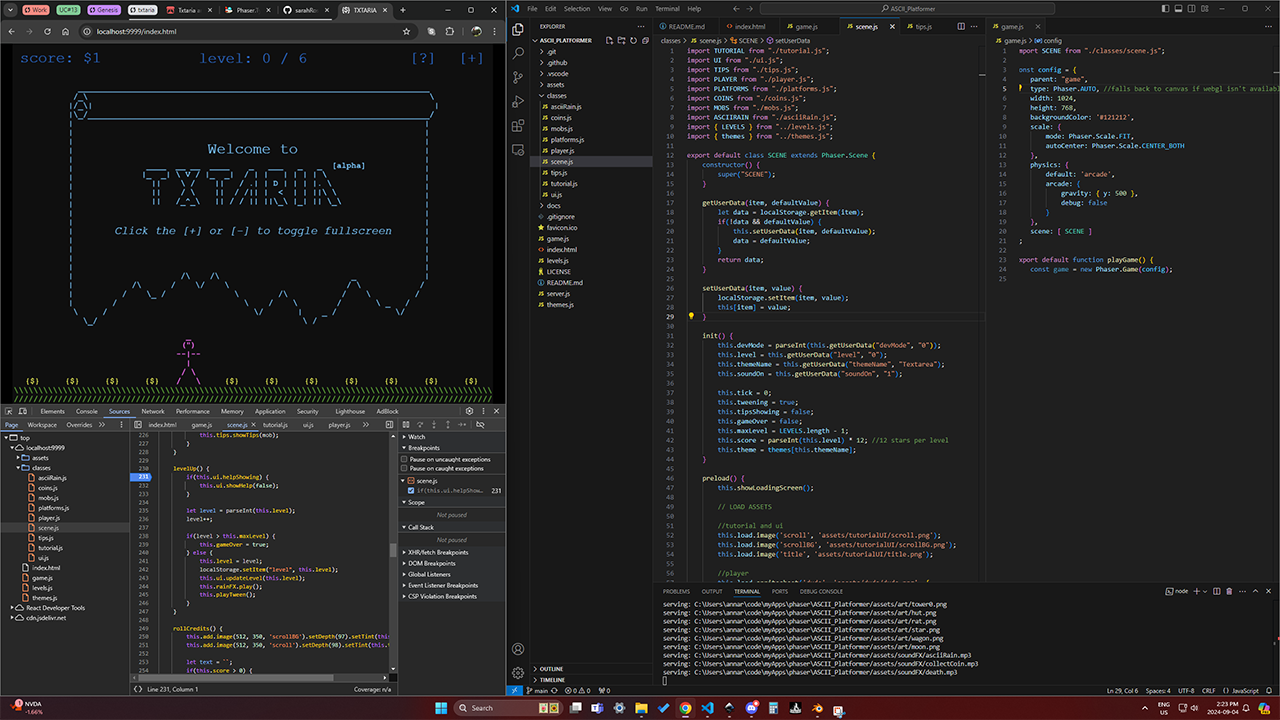Open README.md in the Explorer
This screenshot has width=1280, height=720.
(x=564, y=282)
